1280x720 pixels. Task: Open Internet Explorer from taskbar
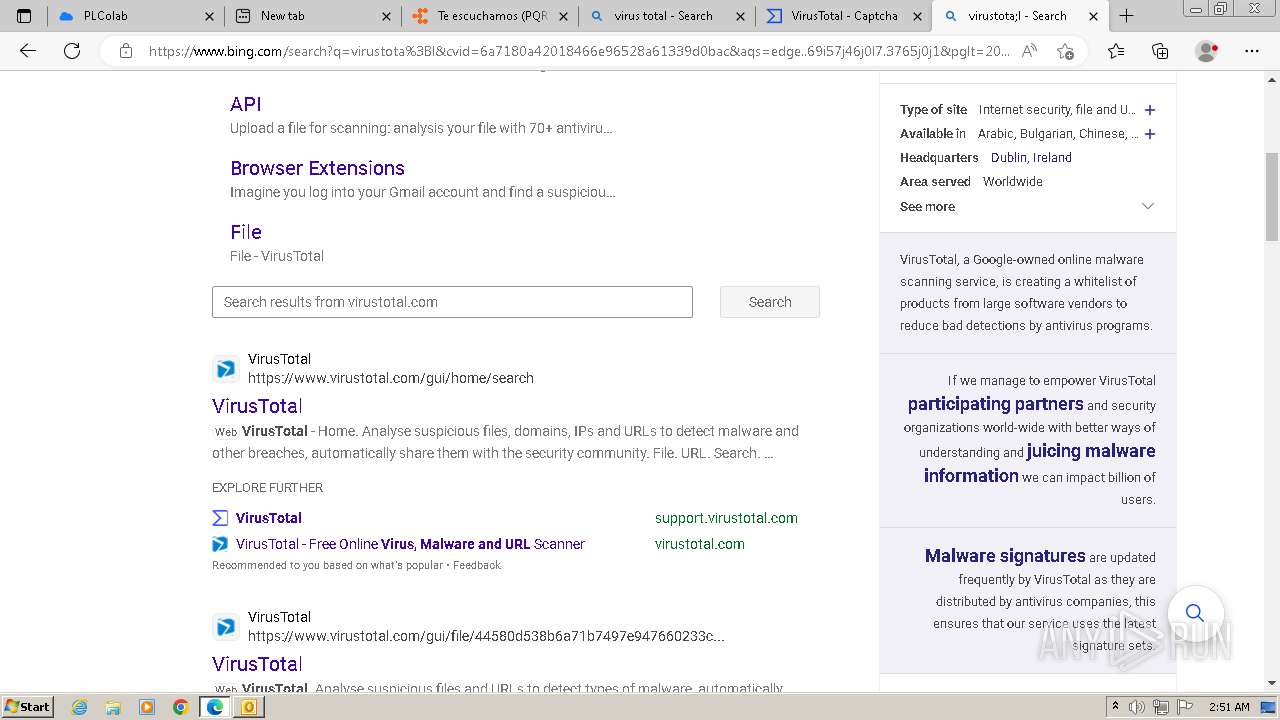(80, 707)
